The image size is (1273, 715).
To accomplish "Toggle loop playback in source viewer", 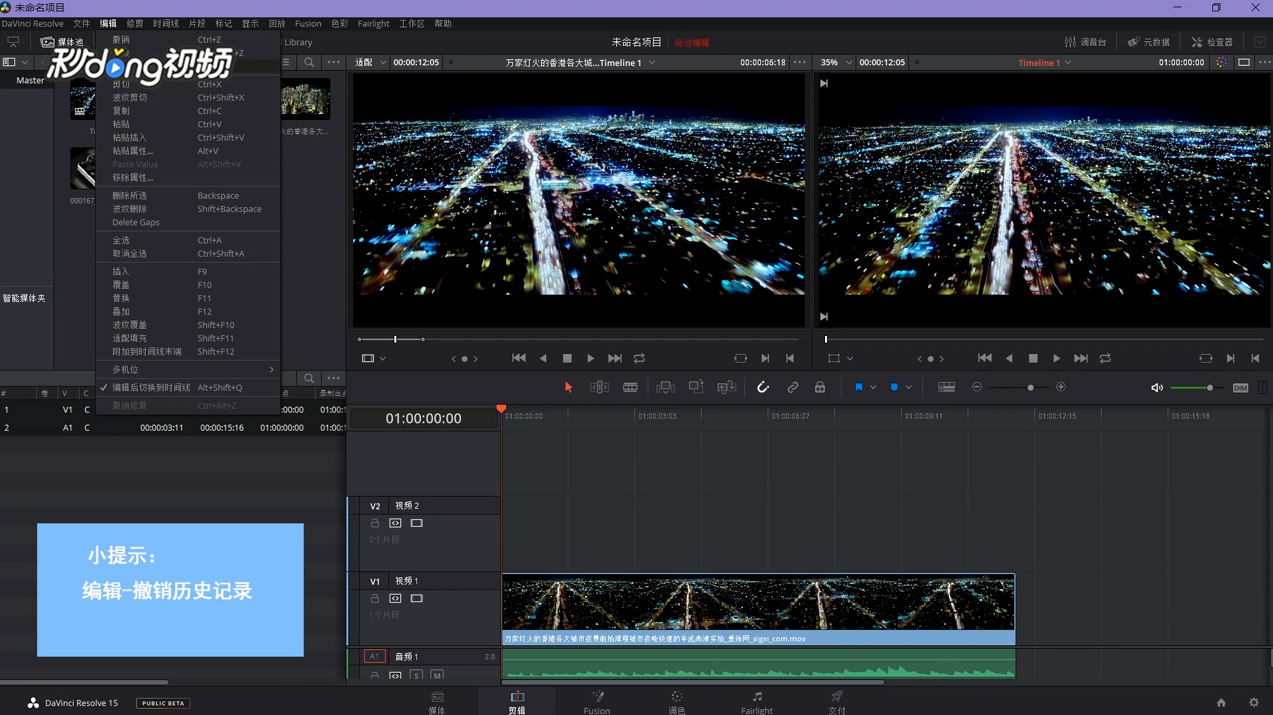I will pyautogui.click(x=639, y=358).
